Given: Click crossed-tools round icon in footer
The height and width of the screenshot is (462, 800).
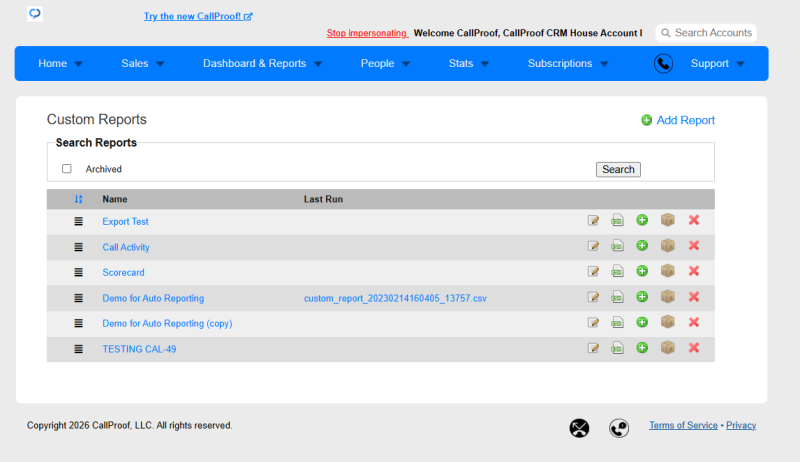Looking at the screenshot, I should [579, 428].
